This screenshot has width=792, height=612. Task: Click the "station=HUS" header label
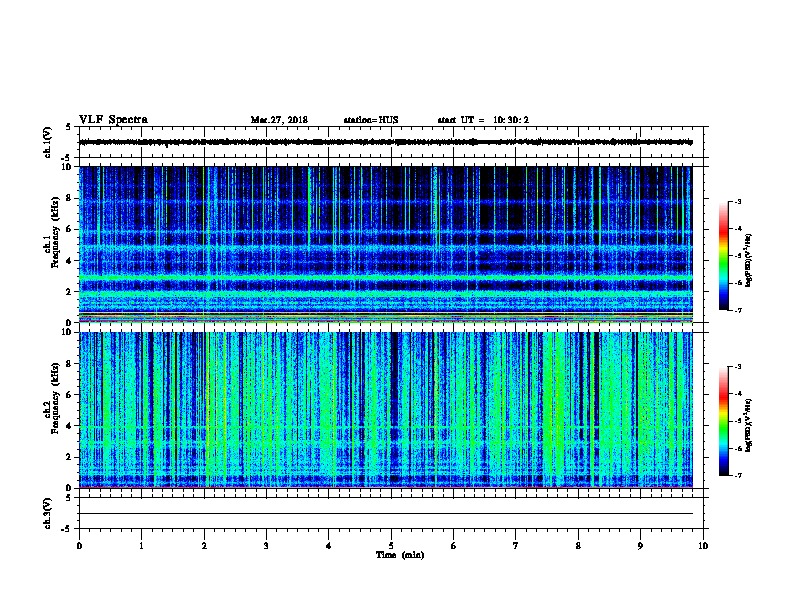coord(371,120)
